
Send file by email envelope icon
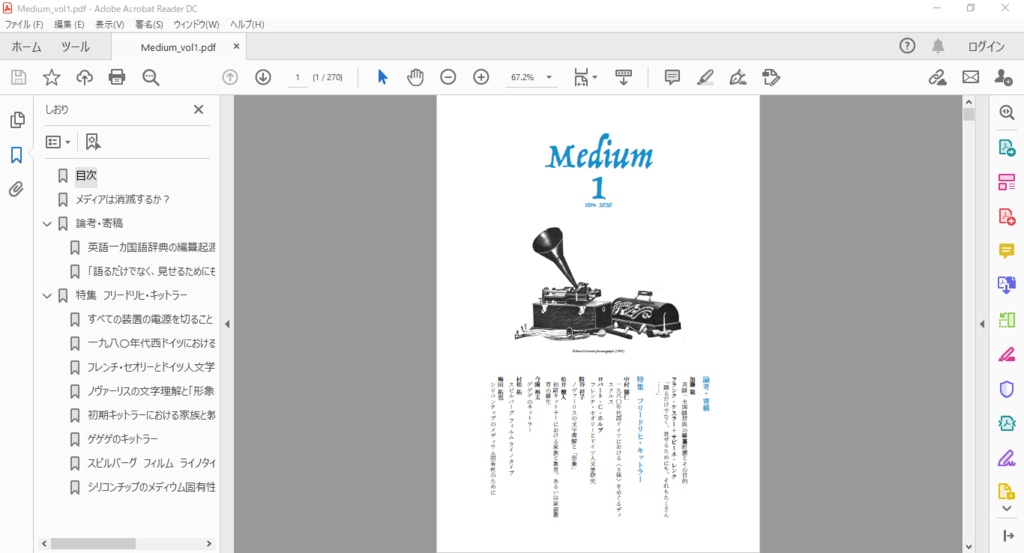tap(971, 77)
